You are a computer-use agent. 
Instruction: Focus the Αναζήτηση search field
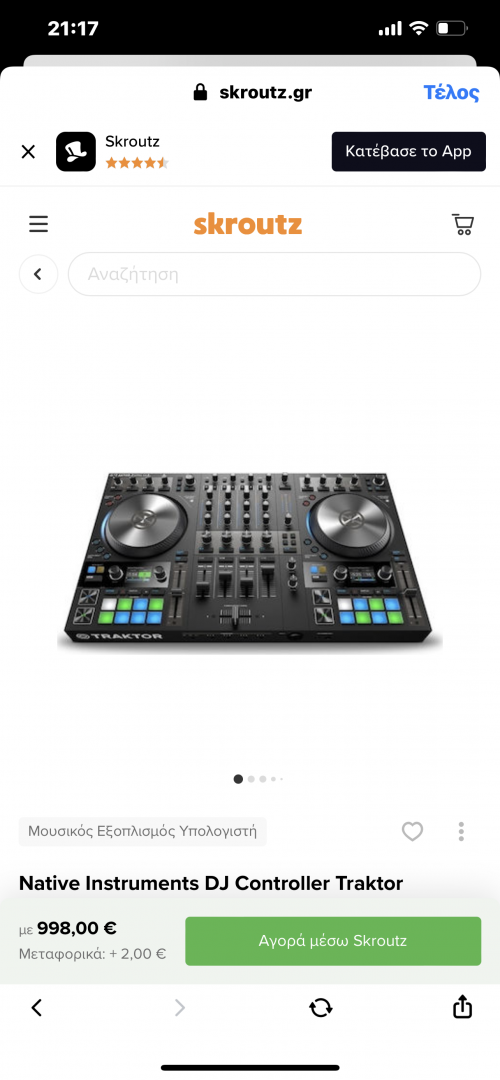pos(274,274)
